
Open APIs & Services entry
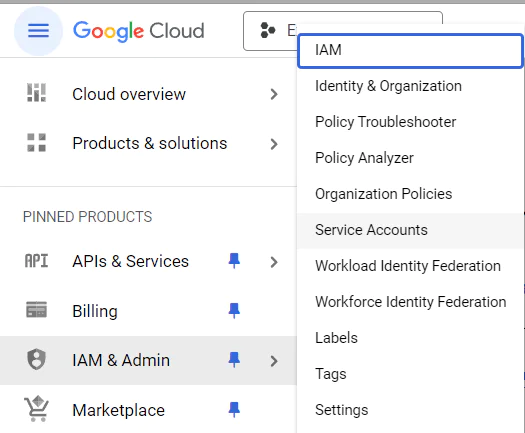coord(148,262)
